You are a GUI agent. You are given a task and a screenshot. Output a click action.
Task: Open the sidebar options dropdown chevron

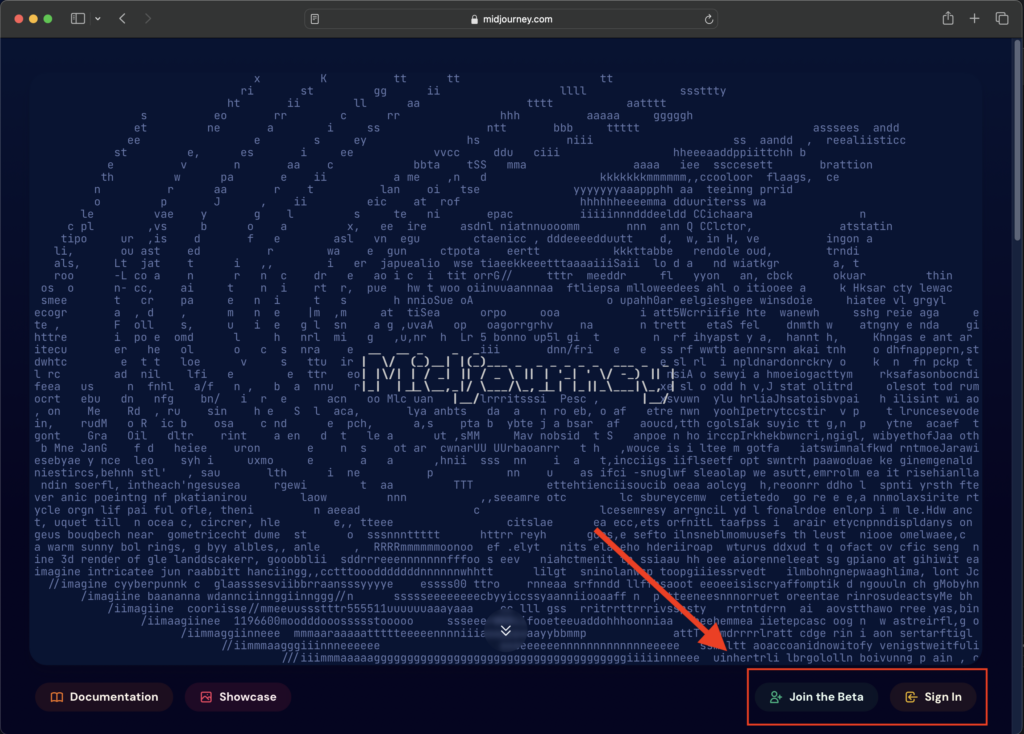[98, 19]
